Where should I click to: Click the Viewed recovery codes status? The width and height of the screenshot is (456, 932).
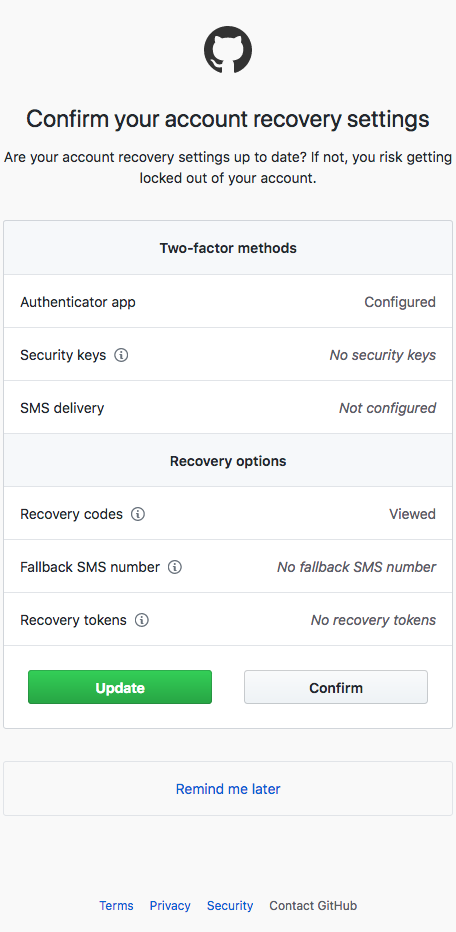coord(413,514)
